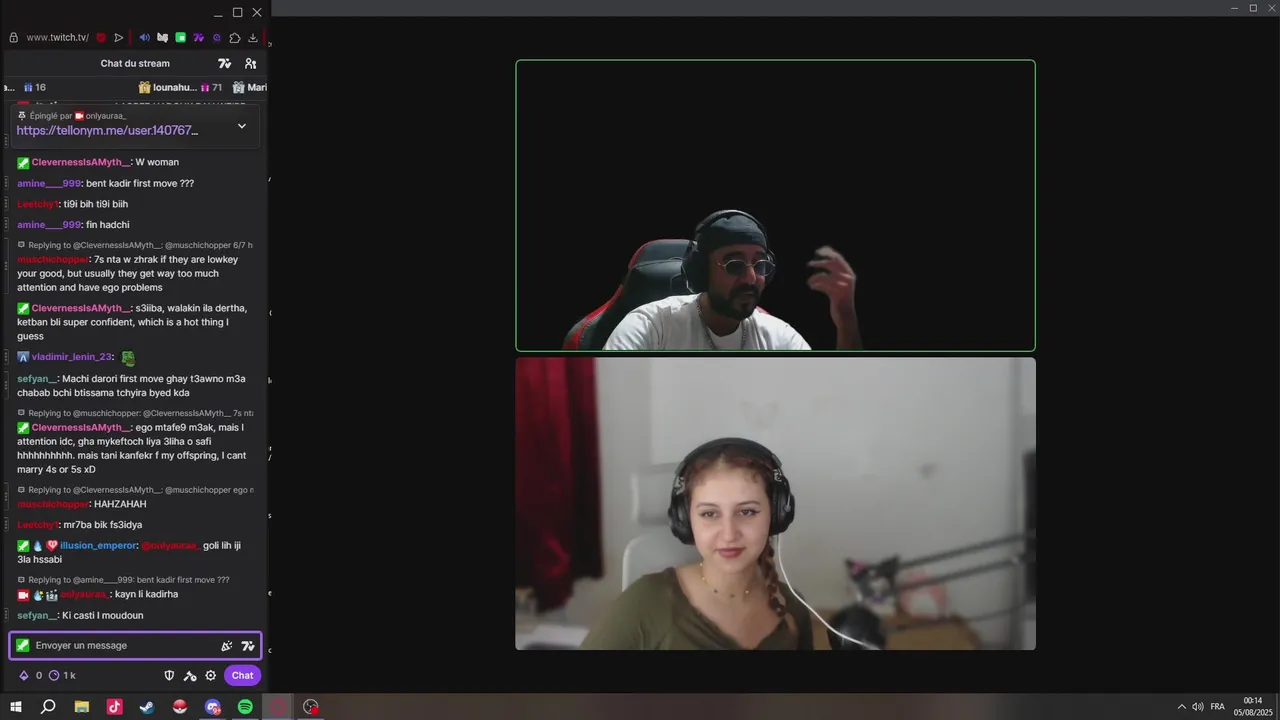Open the green square extension icon
The width and height of the screenshot is (1280, 720).
pyautogui.click(x=180, y=38)
